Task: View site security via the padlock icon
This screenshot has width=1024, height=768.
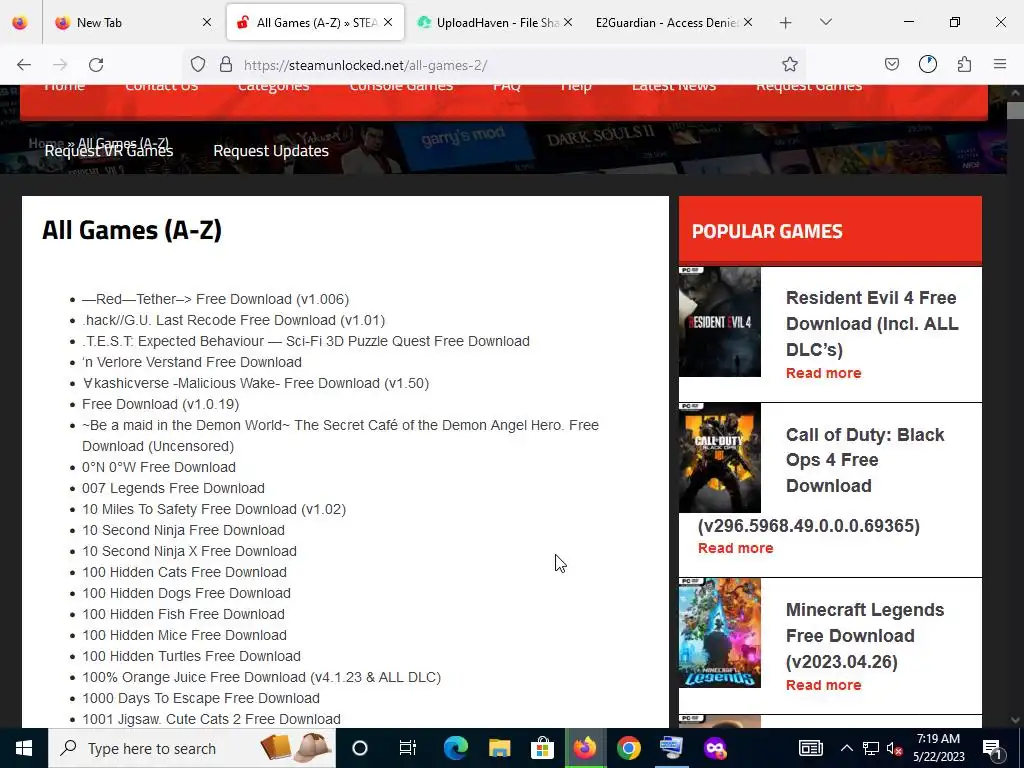Action: (226, 64)
